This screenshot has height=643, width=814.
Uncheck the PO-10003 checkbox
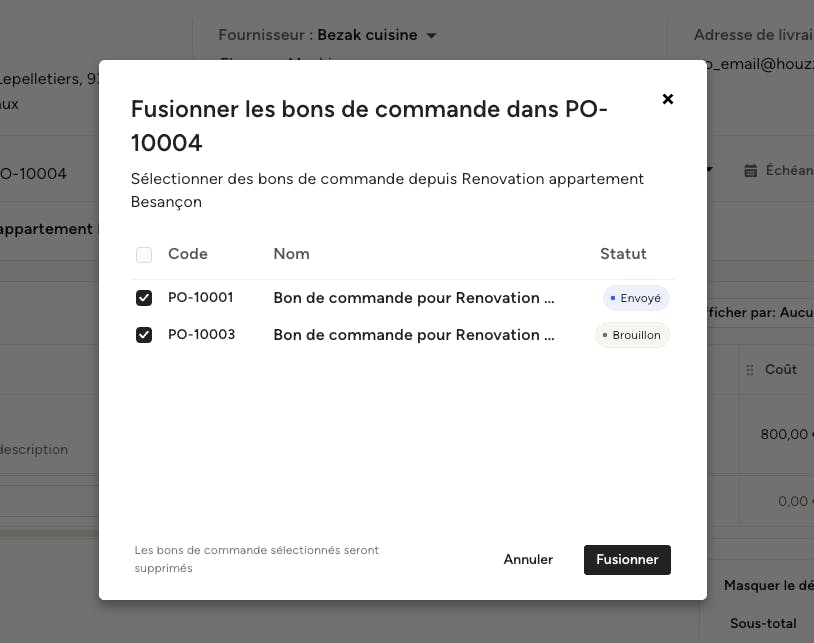coord(144,335)
